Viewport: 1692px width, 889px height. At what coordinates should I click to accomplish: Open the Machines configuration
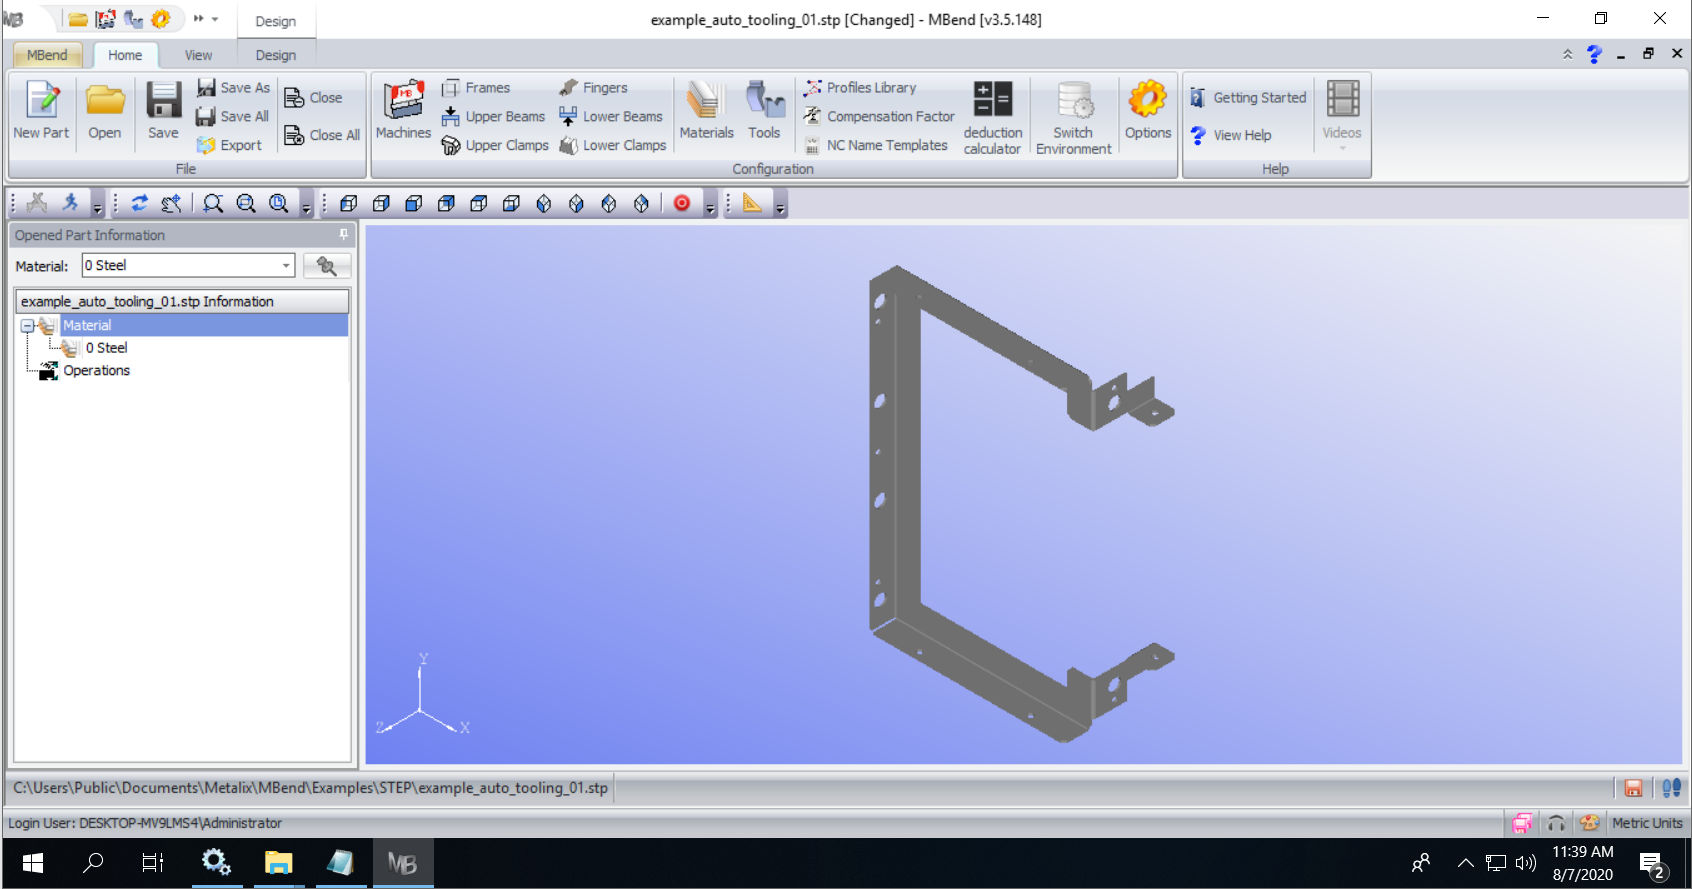(403, 110)
